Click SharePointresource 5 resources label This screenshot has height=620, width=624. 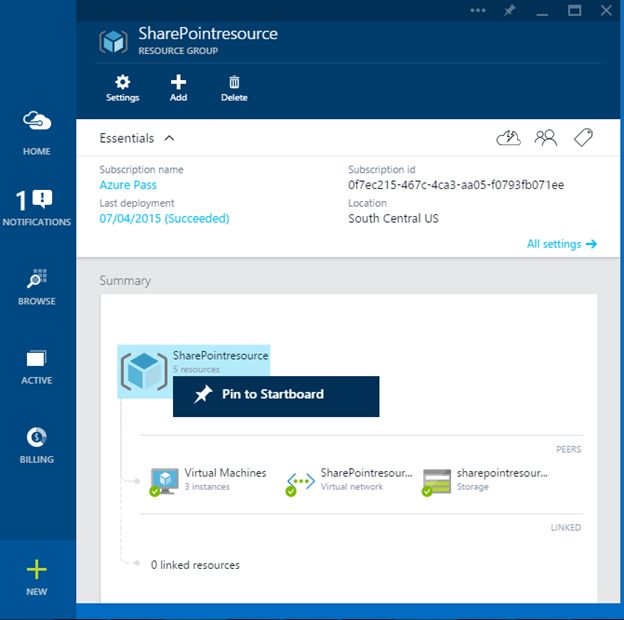pos(220,362)
